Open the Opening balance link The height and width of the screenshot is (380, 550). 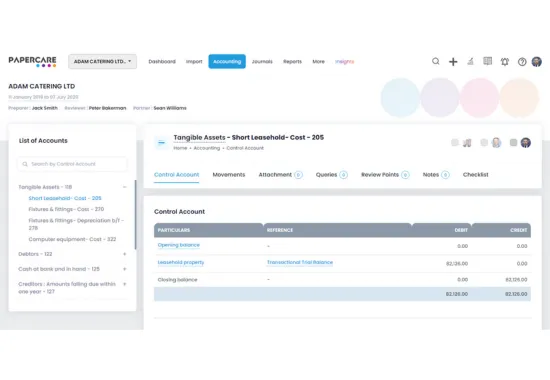[x=179, y=245]
